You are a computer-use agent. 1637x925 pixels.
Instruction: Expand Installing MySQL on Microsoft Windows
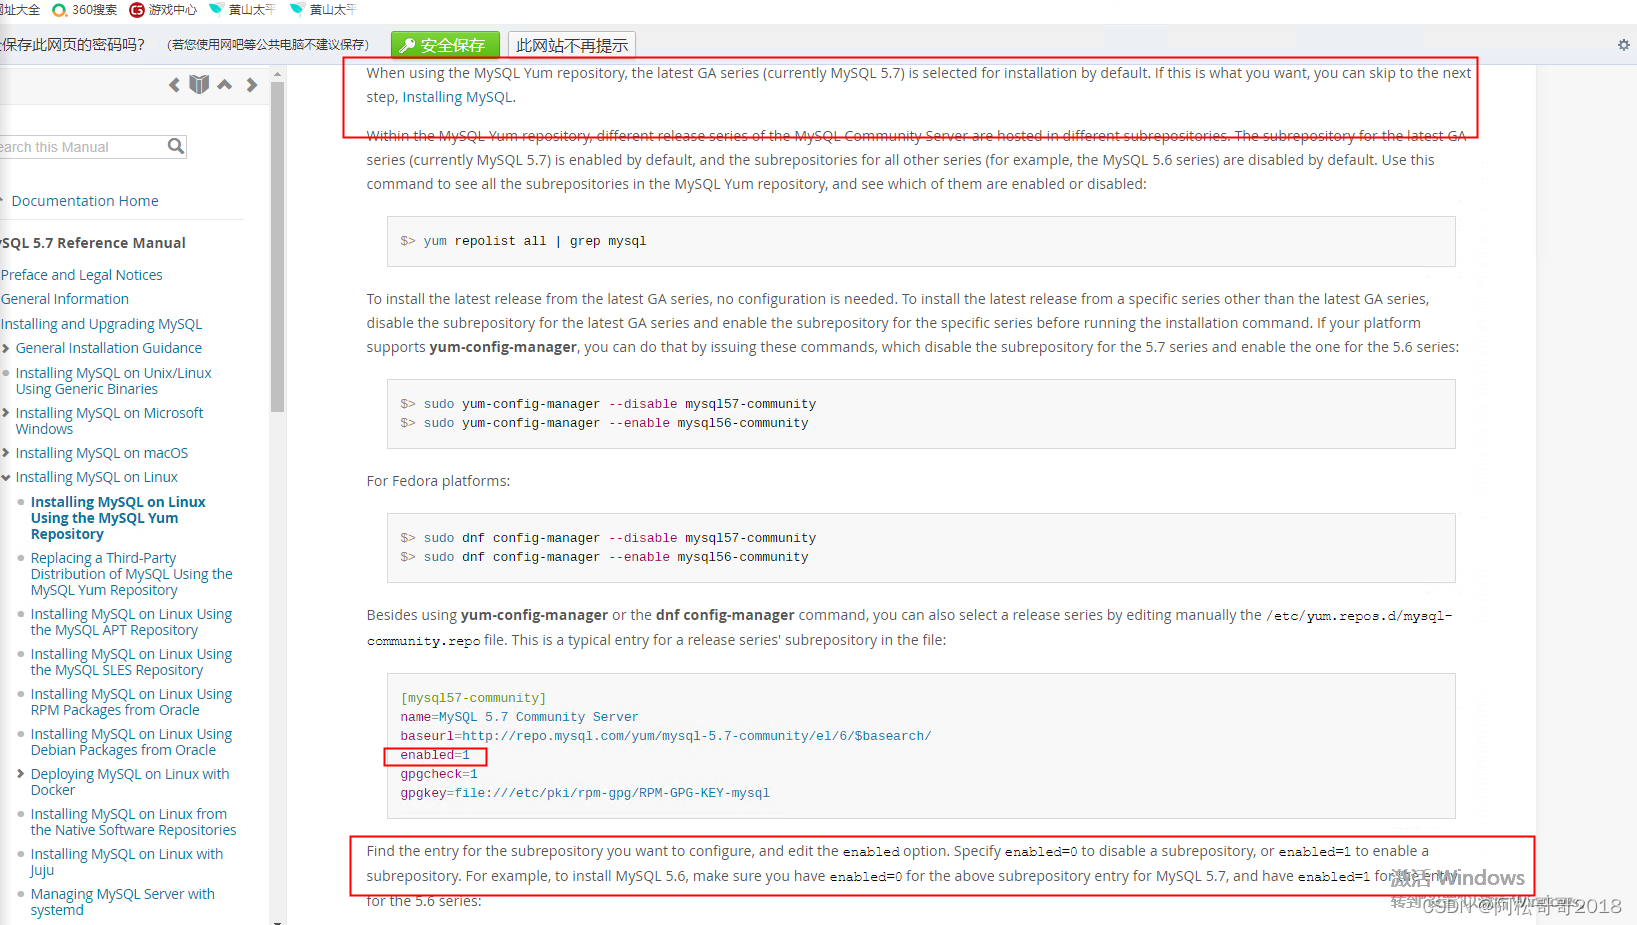6,413
